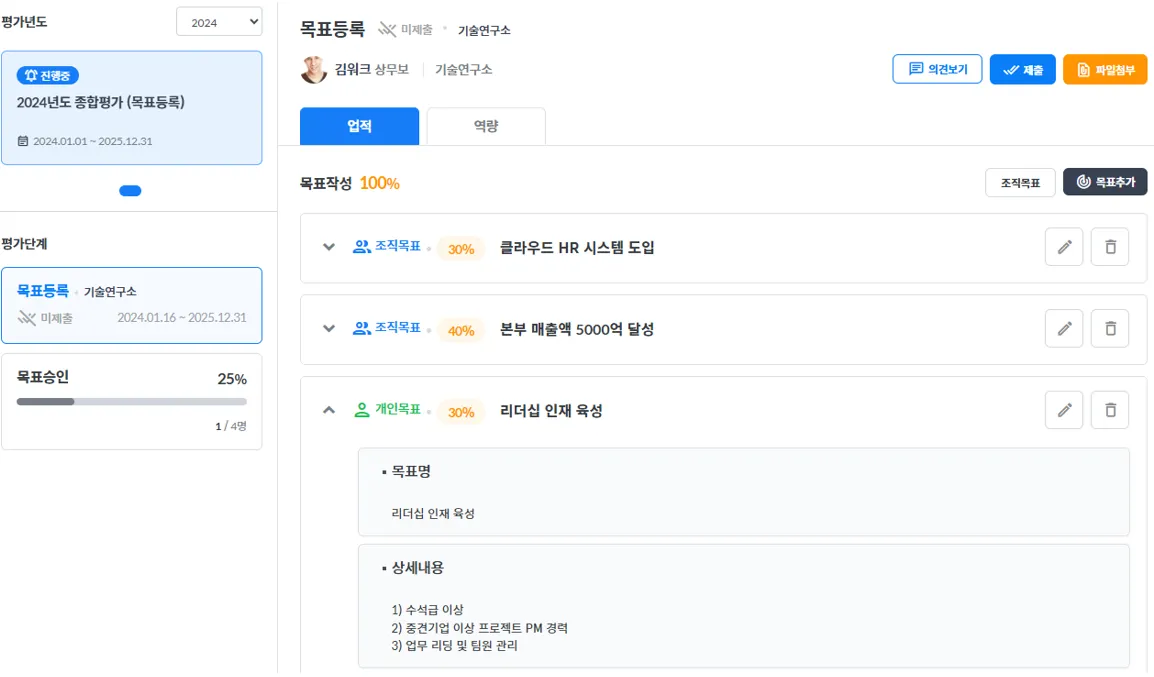Click pencil icon for 본부 매출액 5000억 달성
This screenshot has width=1154, height=677.
tap(1064, 328)
